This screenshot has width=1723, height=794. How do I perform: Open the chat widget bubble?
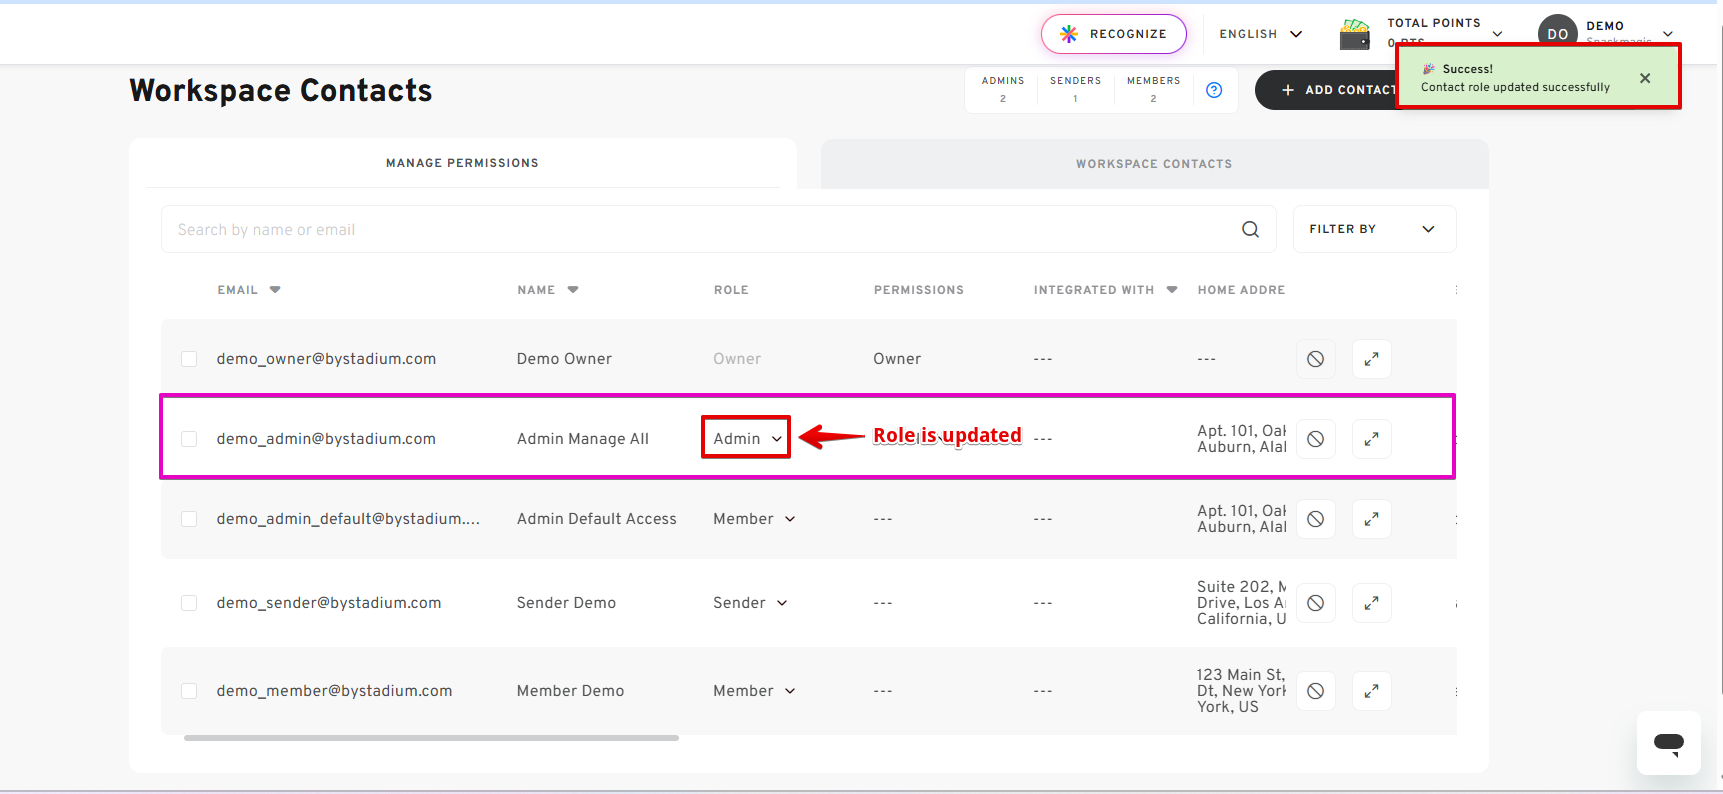click(1668, 743)
